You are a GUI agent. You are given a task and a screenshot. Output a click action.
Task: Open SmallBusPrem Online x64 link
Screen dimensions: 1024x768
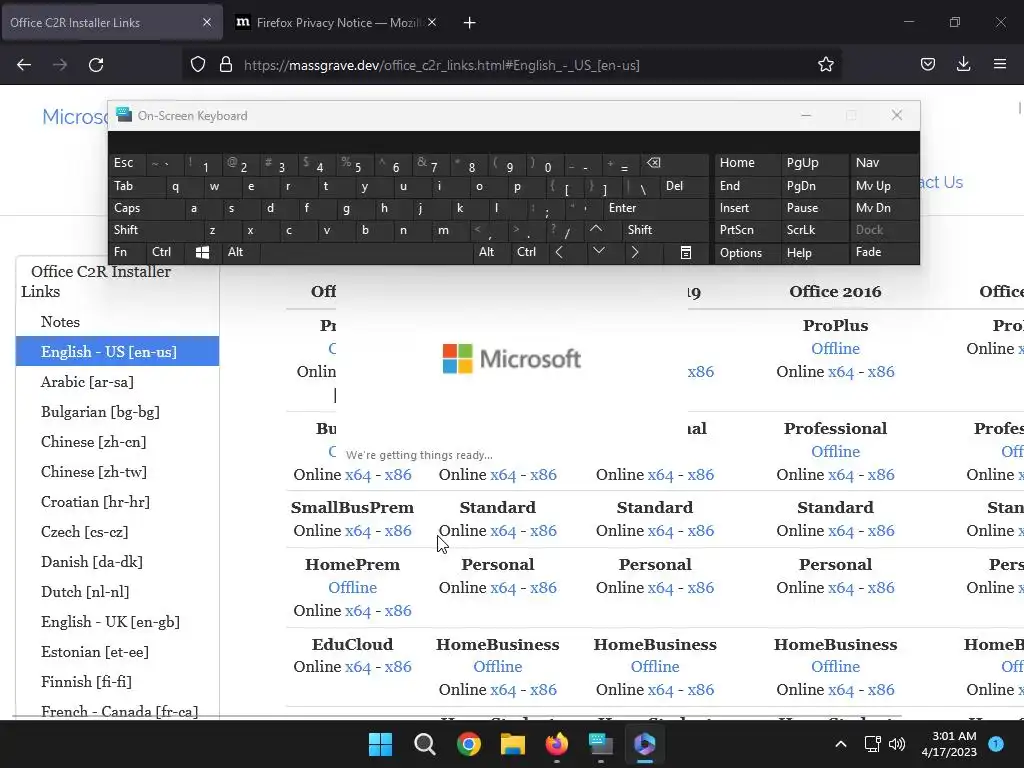pyautogui.click(x=358, y=531)
